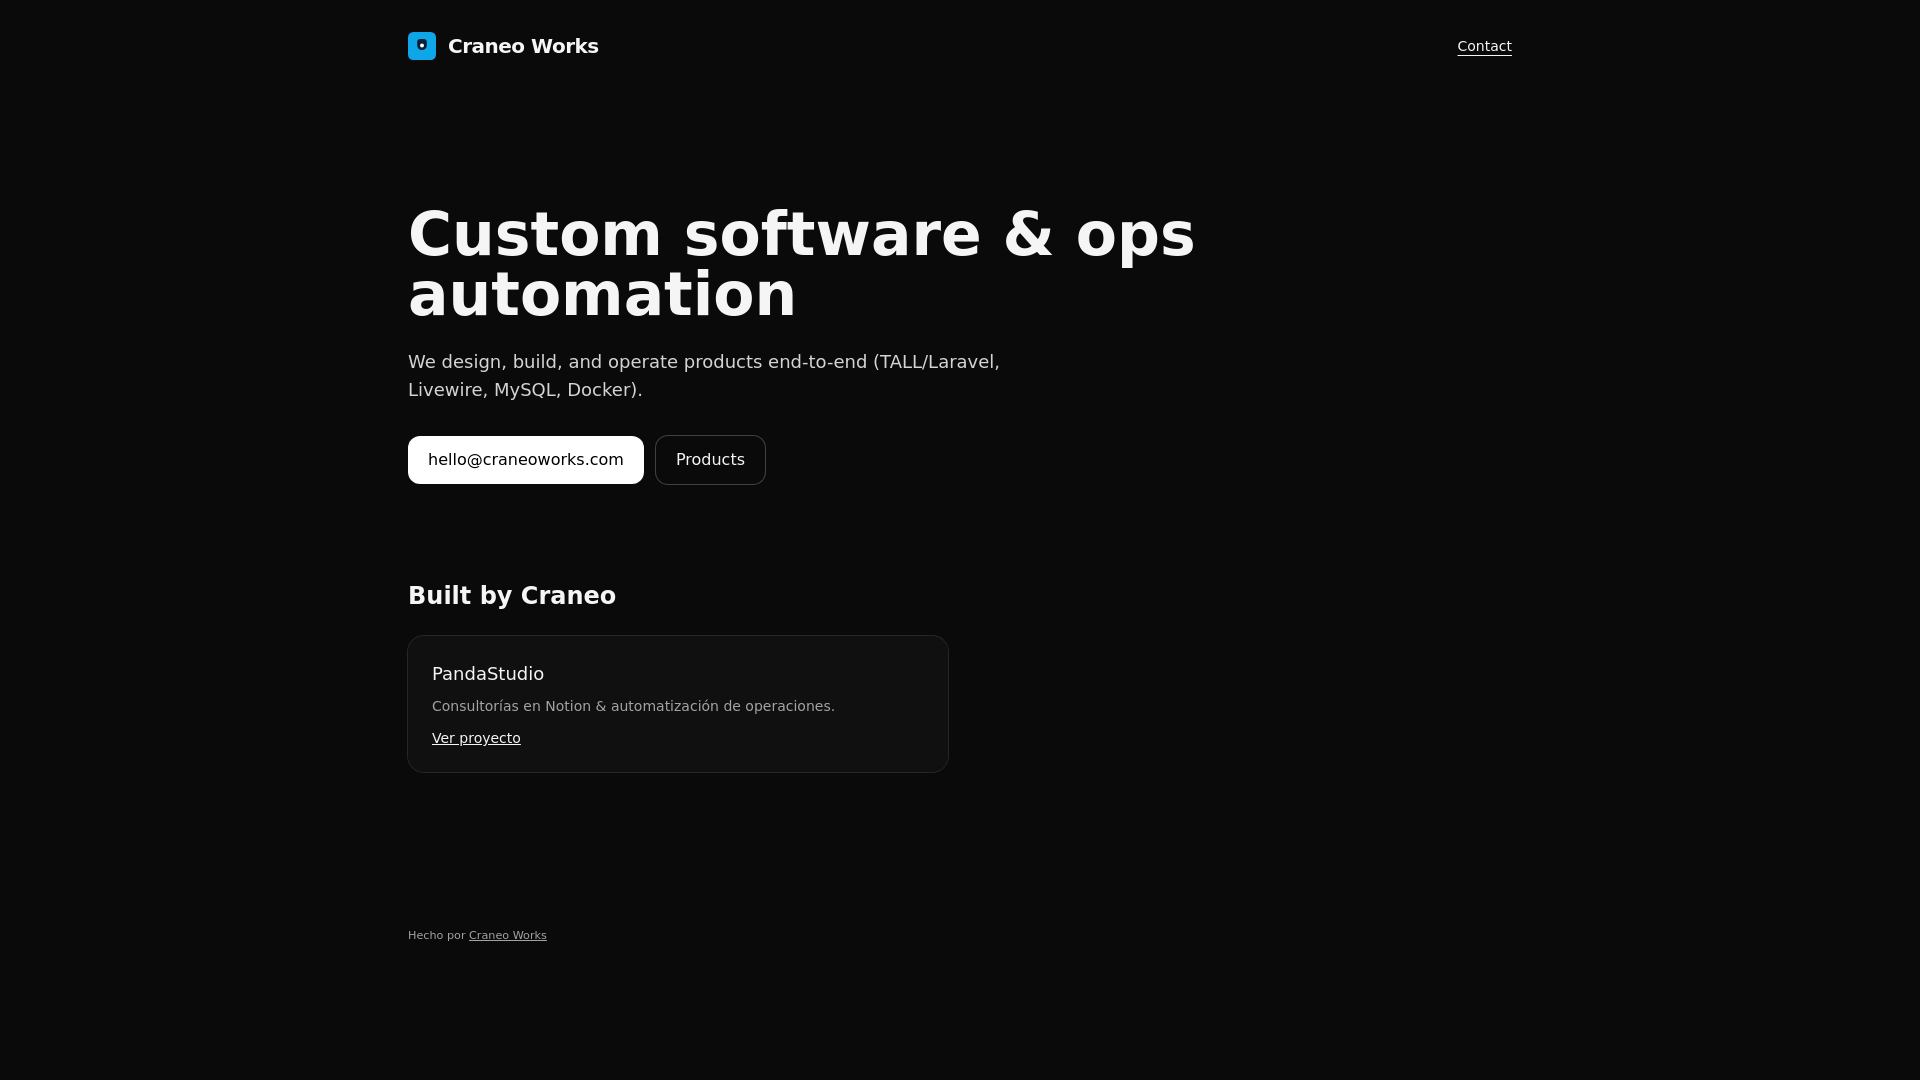This screenshot has width=1920, height=1080.
Task: Click the word Custom in the headline
Action: point(534,235)
